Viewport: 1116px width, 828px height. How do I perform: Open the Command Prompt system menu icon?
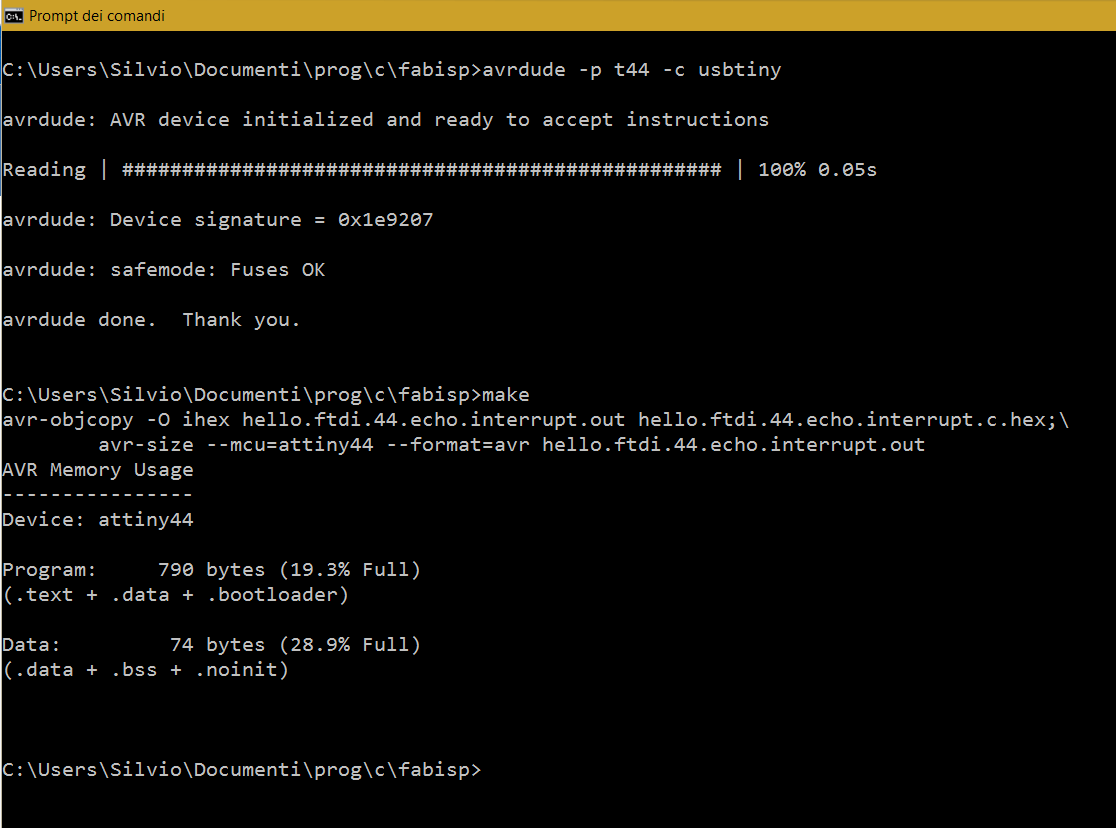coord(13,16)
